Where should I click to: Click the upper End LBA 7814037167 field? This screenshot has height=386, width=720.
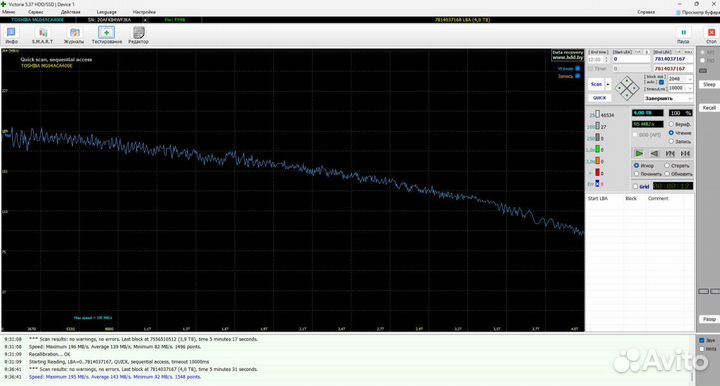point(673,59)
